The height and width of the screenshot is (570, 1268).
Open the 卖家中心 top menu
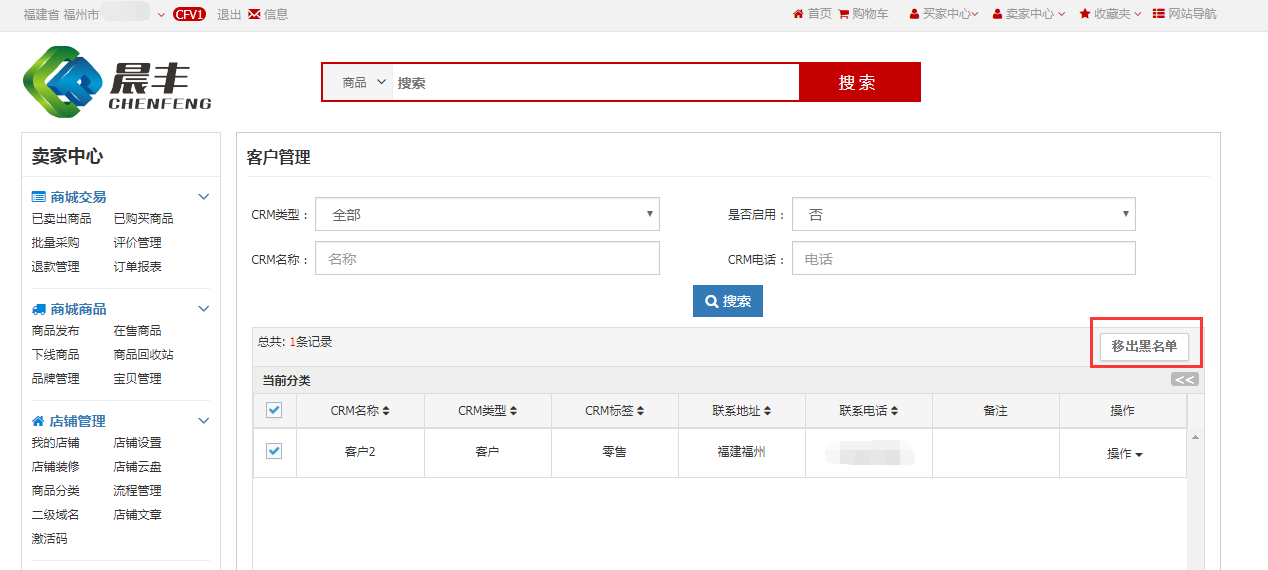pyautogui.click(x=1029, y=14)
